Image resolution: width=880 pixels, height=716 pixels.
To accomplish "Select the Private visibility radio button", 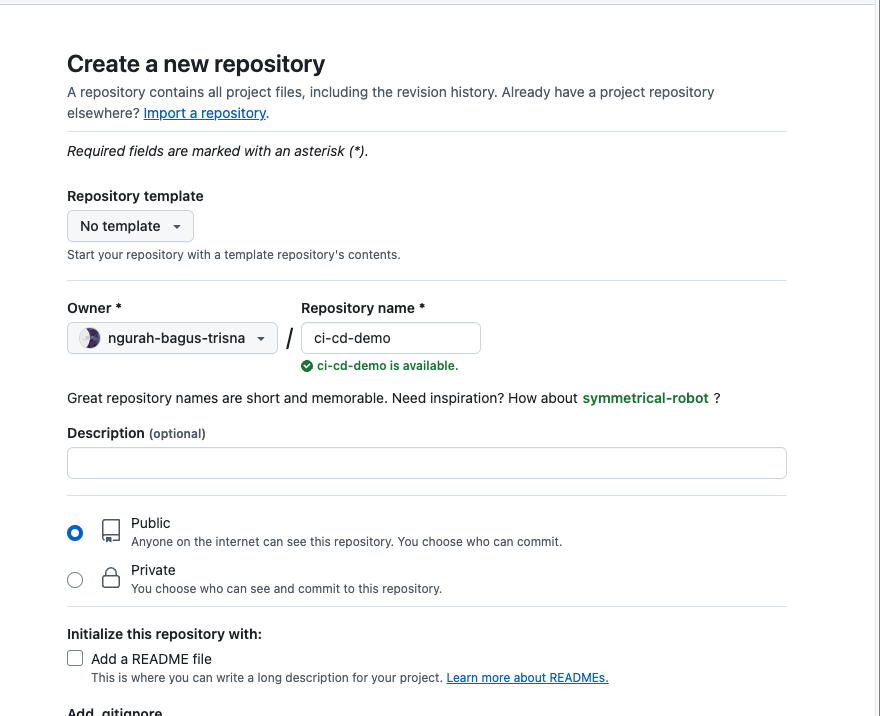I will click(75, 580).
